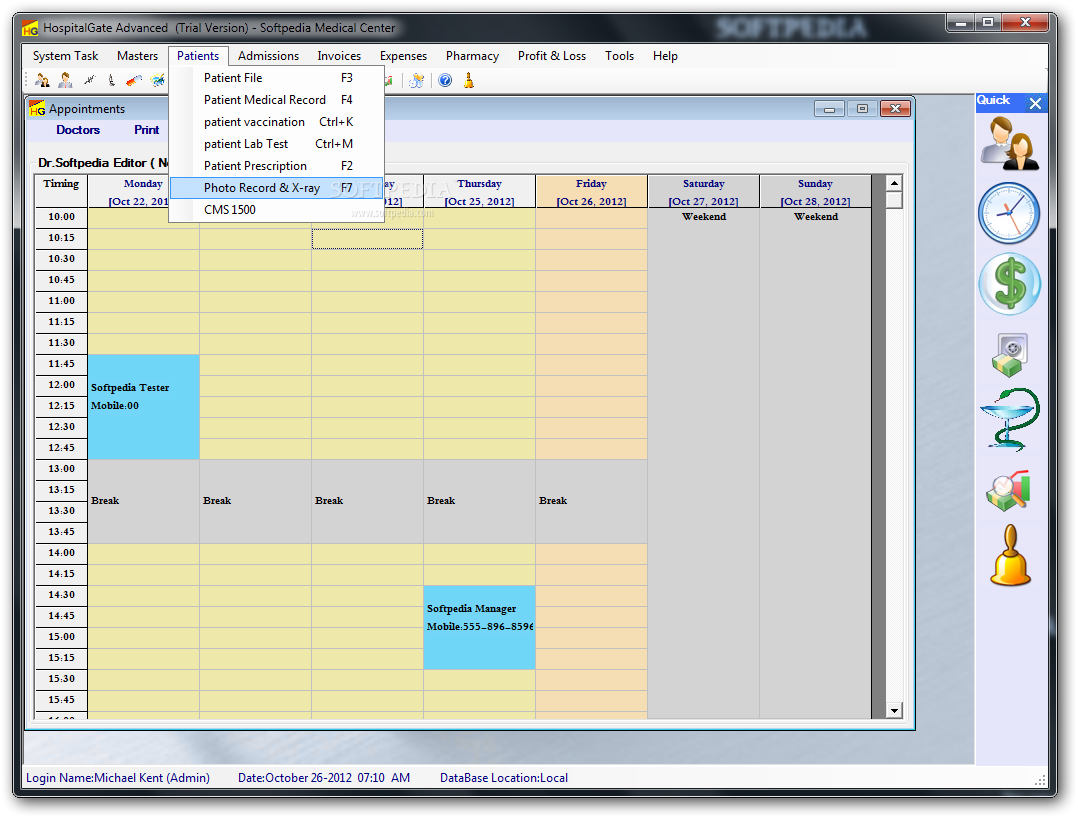Open appointments via the Quick panel clock icon
The width and height of the screenshot is (1078, 818).
point(1009,213)
